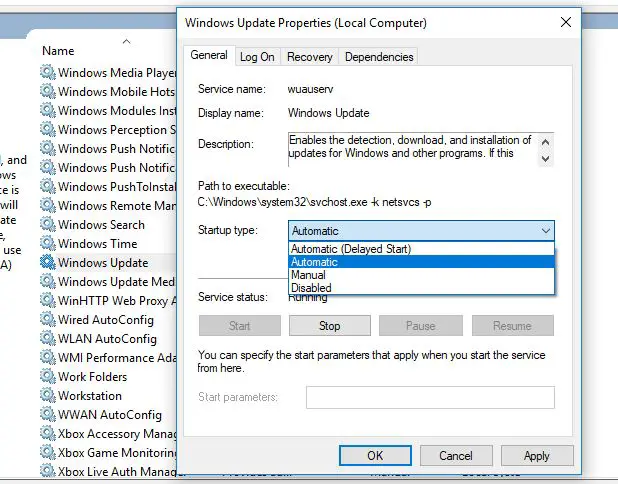Confirm the properties with OK
This screenshot has height=484, width=618.
(x=375, y=456)
